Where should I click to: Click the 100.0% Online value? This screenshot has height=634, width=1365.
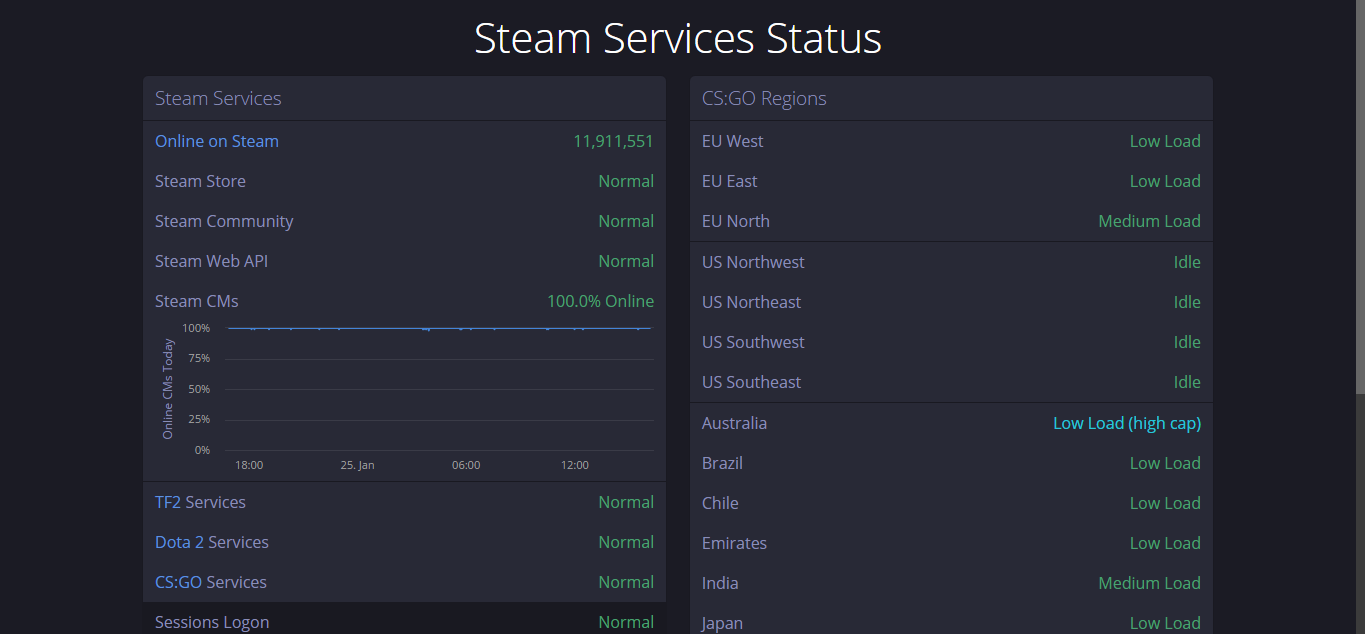coord(600,301)
